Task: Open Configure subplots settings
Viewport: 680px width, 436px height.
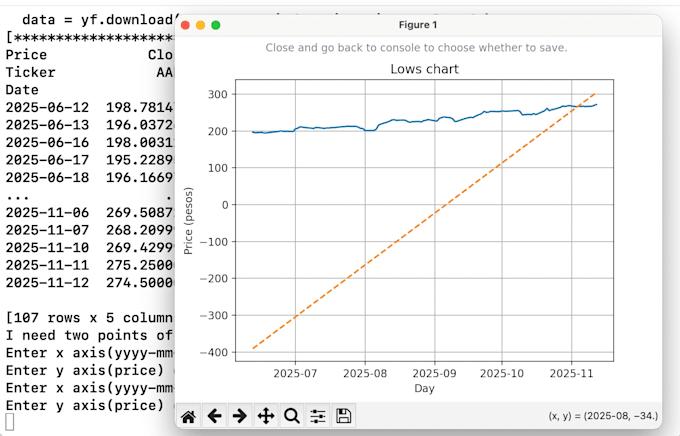Action: pyautogui.click(x=318, y=416)
